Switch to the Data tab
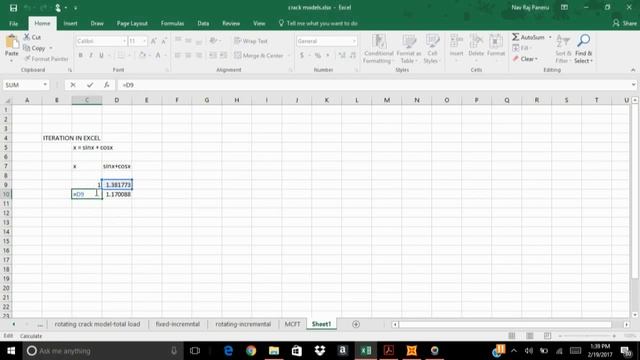The height and width of the screenshot is (360, 640). [x=203, y=24]
